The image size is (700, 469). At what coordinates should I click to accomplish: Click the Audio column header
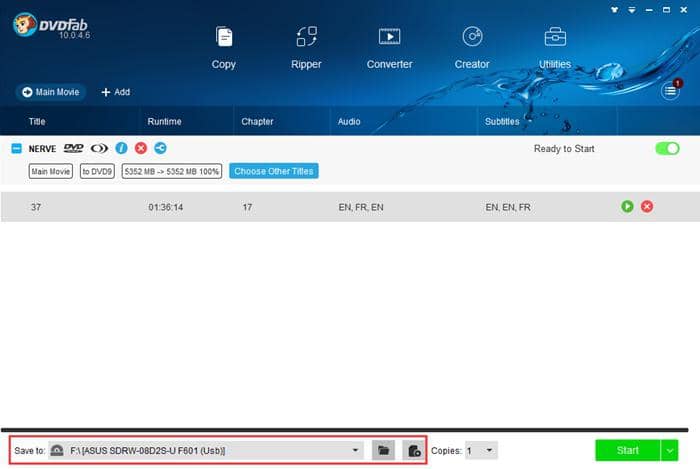tap(349, 121)
